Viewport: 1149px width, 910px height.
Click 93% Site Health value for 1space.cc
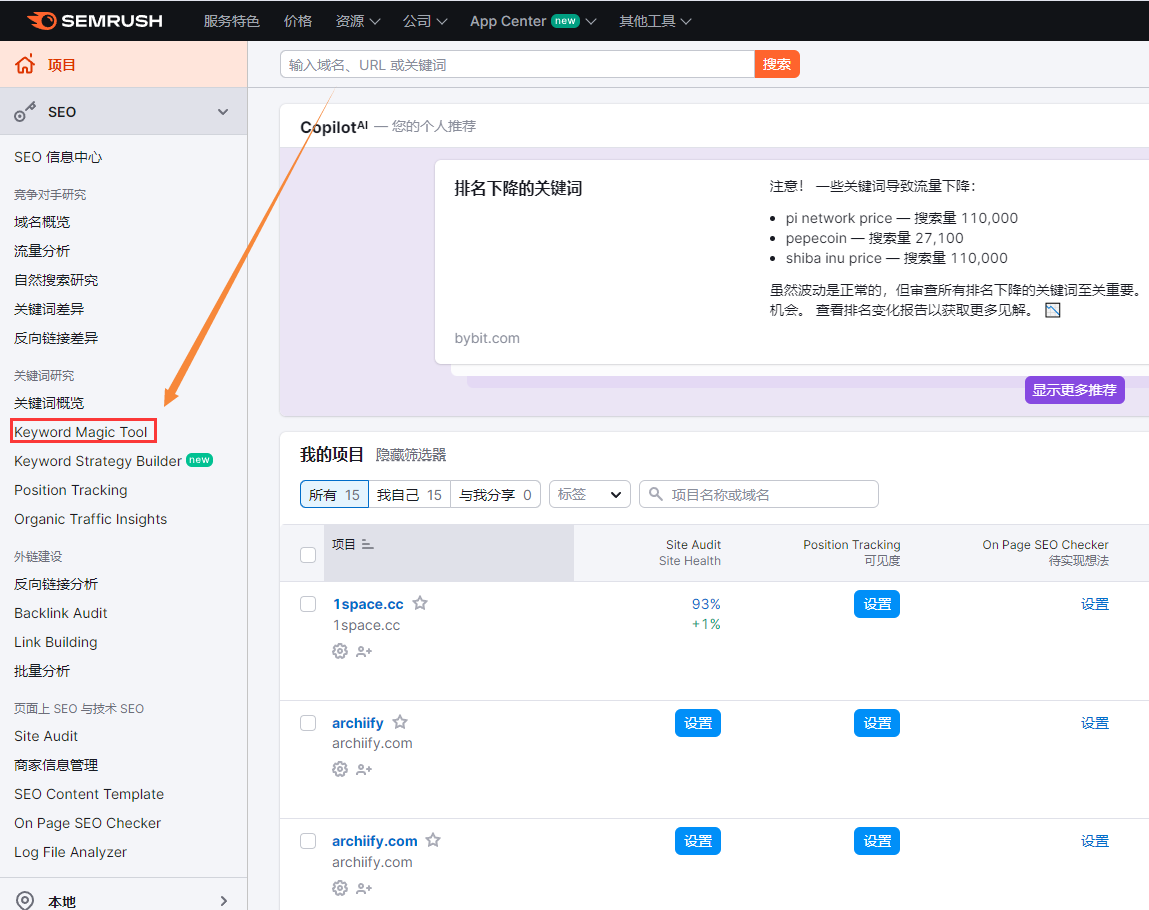tap(706, 604)
